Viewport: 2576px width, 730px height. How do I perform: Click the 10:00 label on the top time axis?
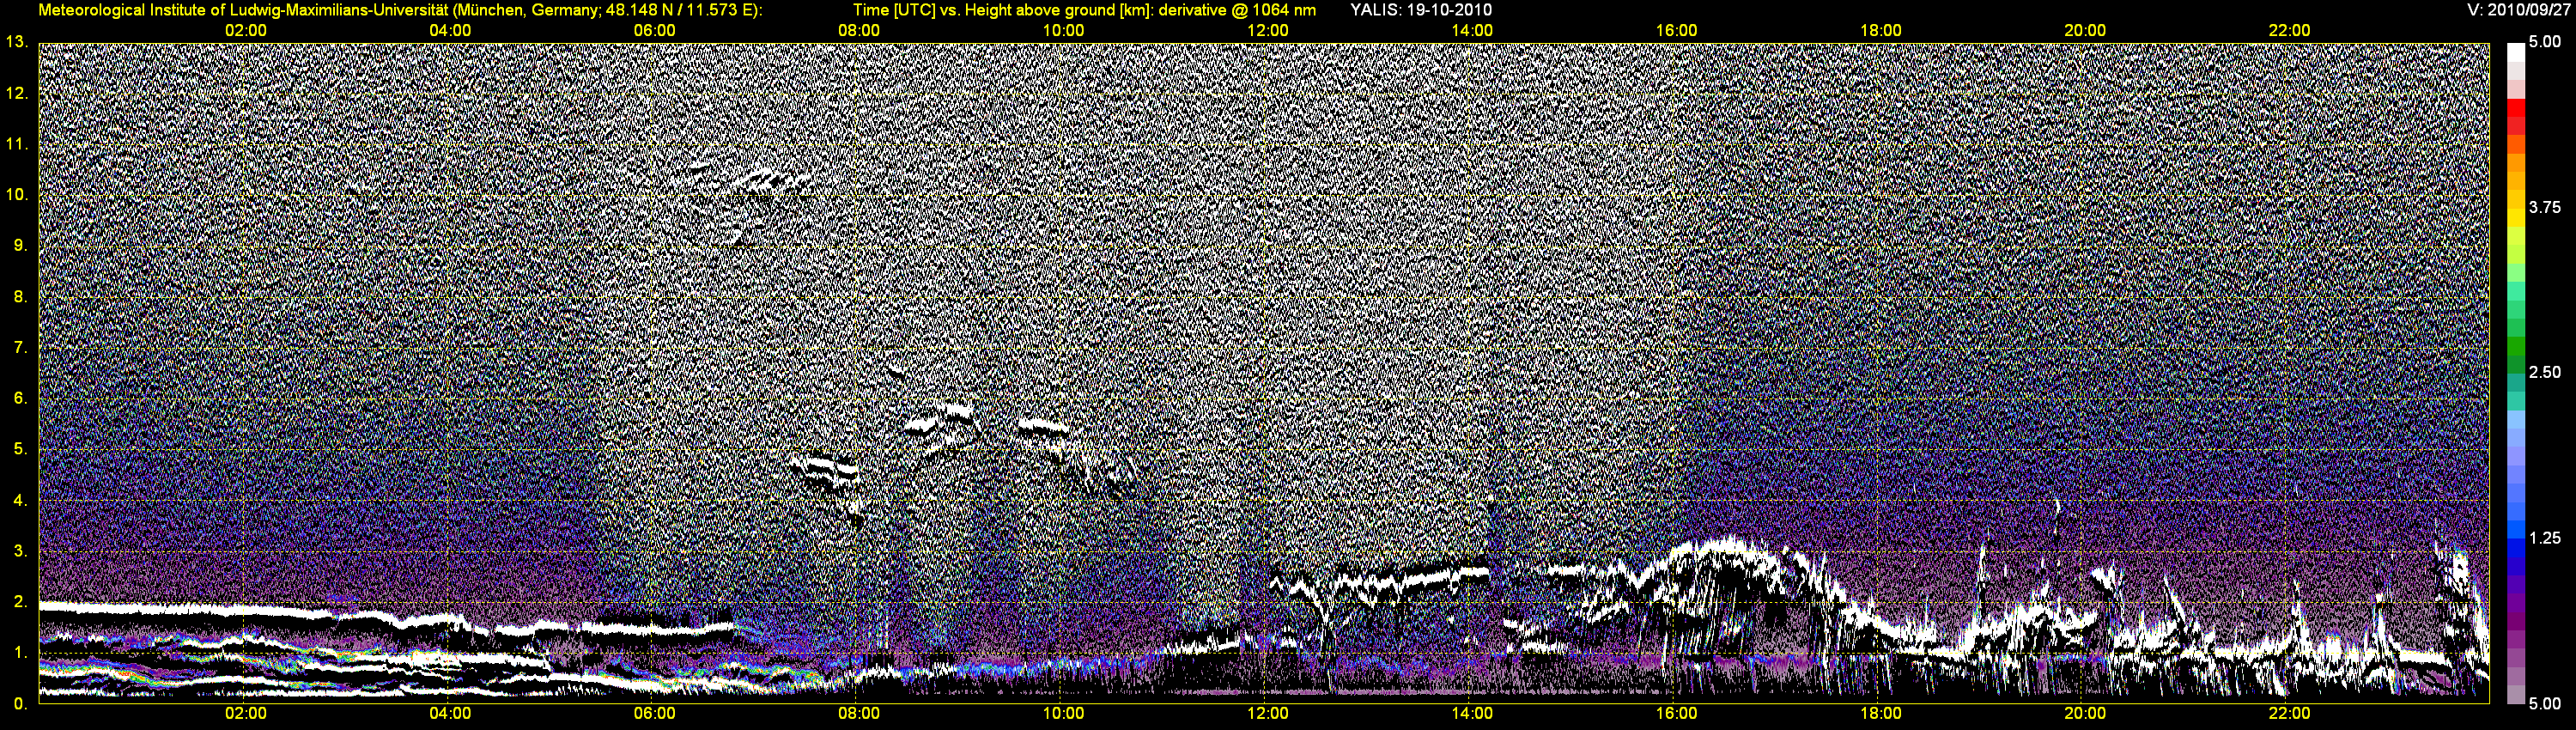pos(1063,31)
